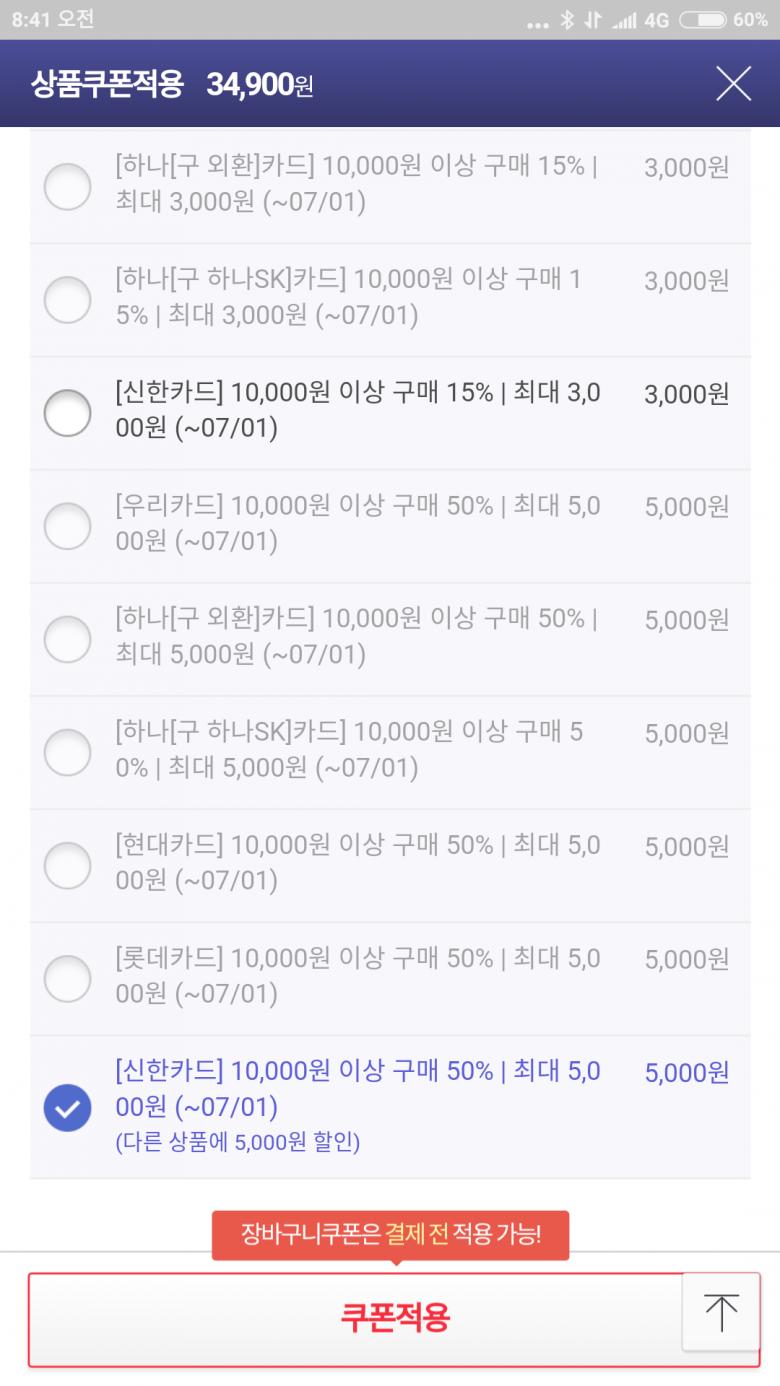780x1386 pixels.
Task: Deselect the checked 신한카드 50% coupon
Action: 68,1107
